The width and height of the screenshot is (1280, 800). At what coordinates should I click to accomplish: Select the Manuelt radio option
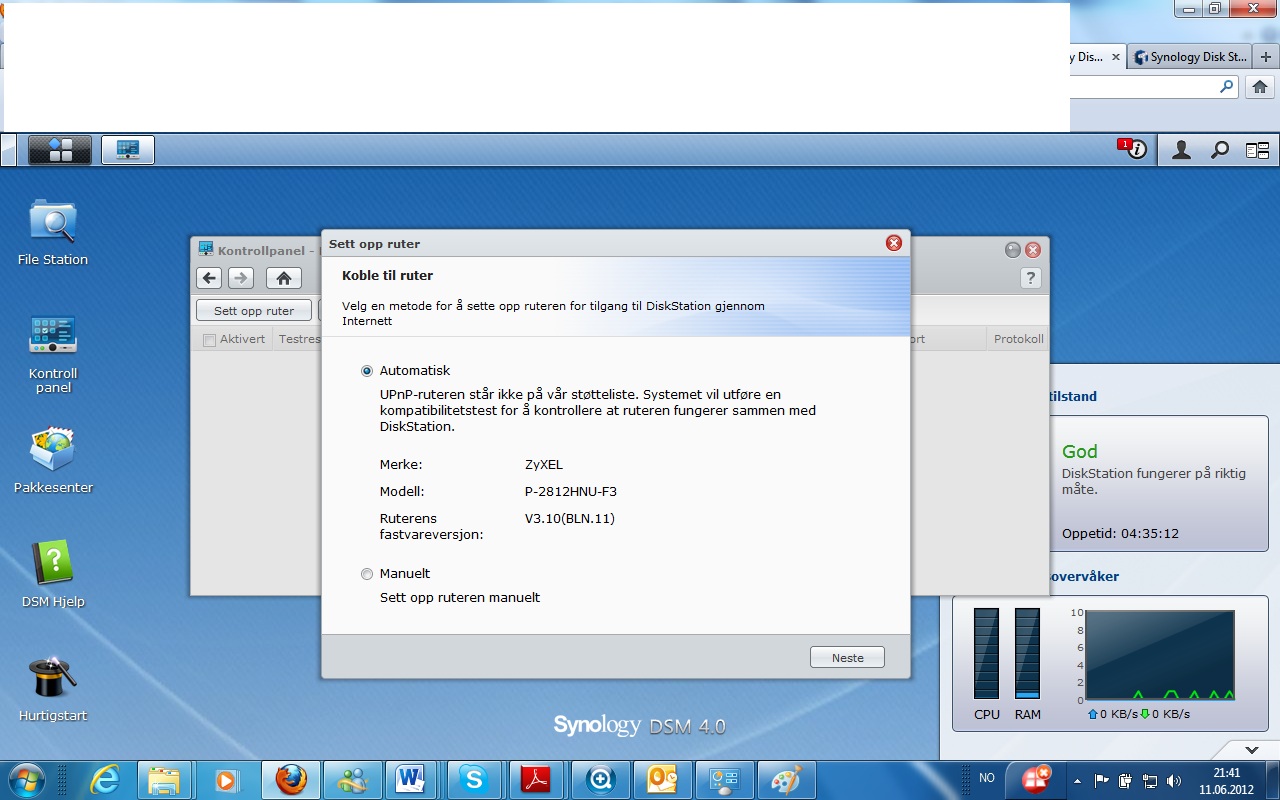coord(367,574)
